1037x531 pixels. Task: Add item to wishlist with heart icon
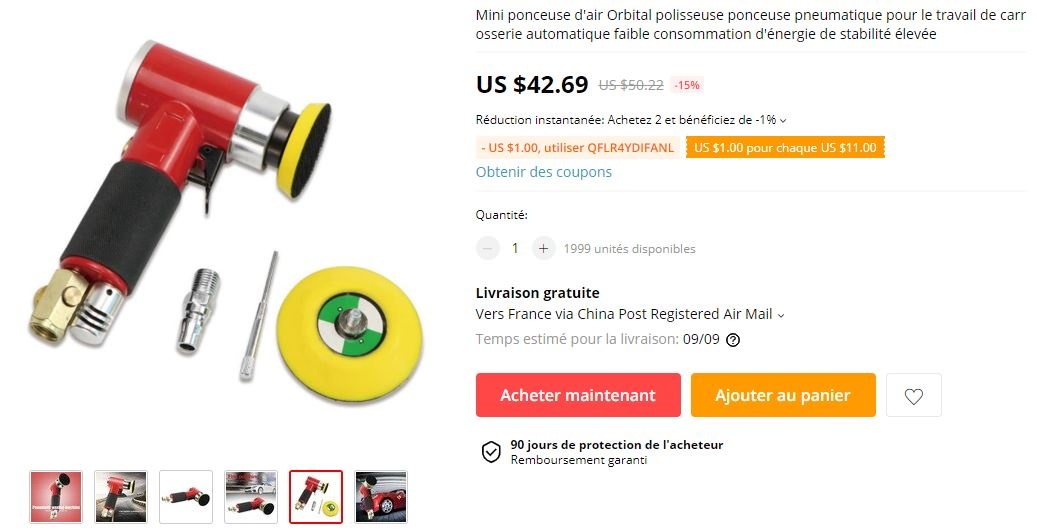click(x=913, y=395)
